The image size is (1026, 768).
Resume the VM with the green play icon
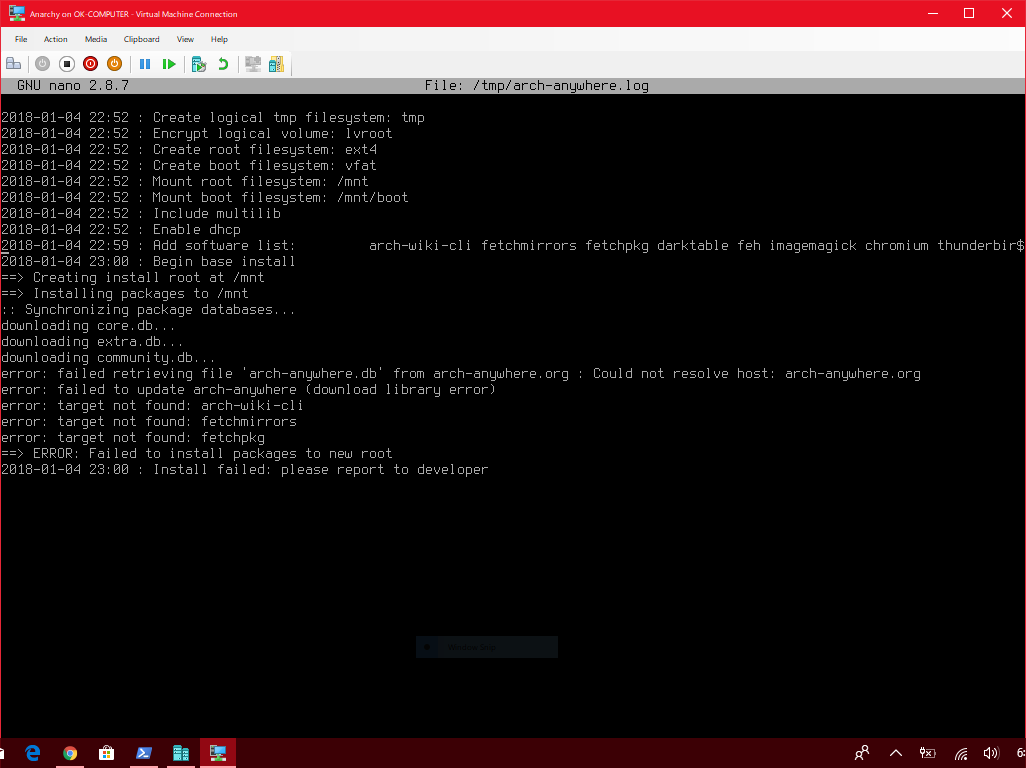pyautogui.click(x=169, y=63)
